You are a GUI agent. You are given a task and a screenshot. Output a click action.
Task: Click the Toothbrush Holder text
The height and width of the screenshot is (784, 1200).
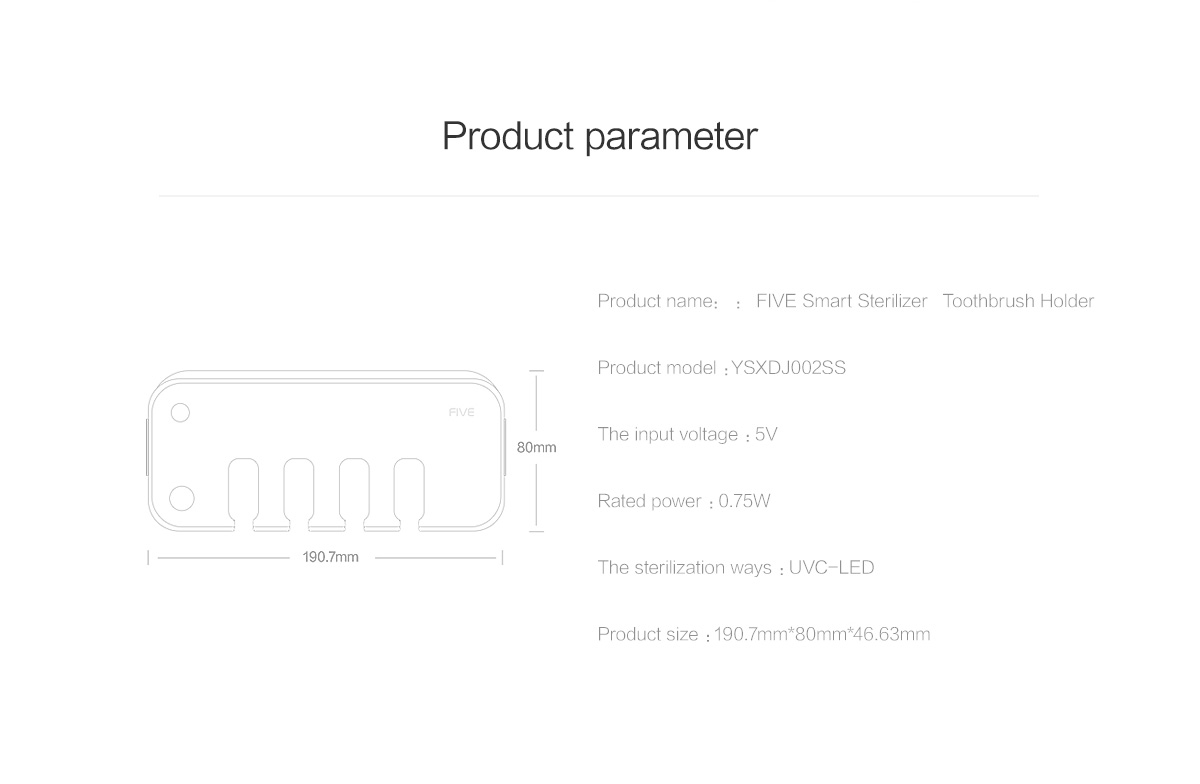click(x=1018, y=301)
